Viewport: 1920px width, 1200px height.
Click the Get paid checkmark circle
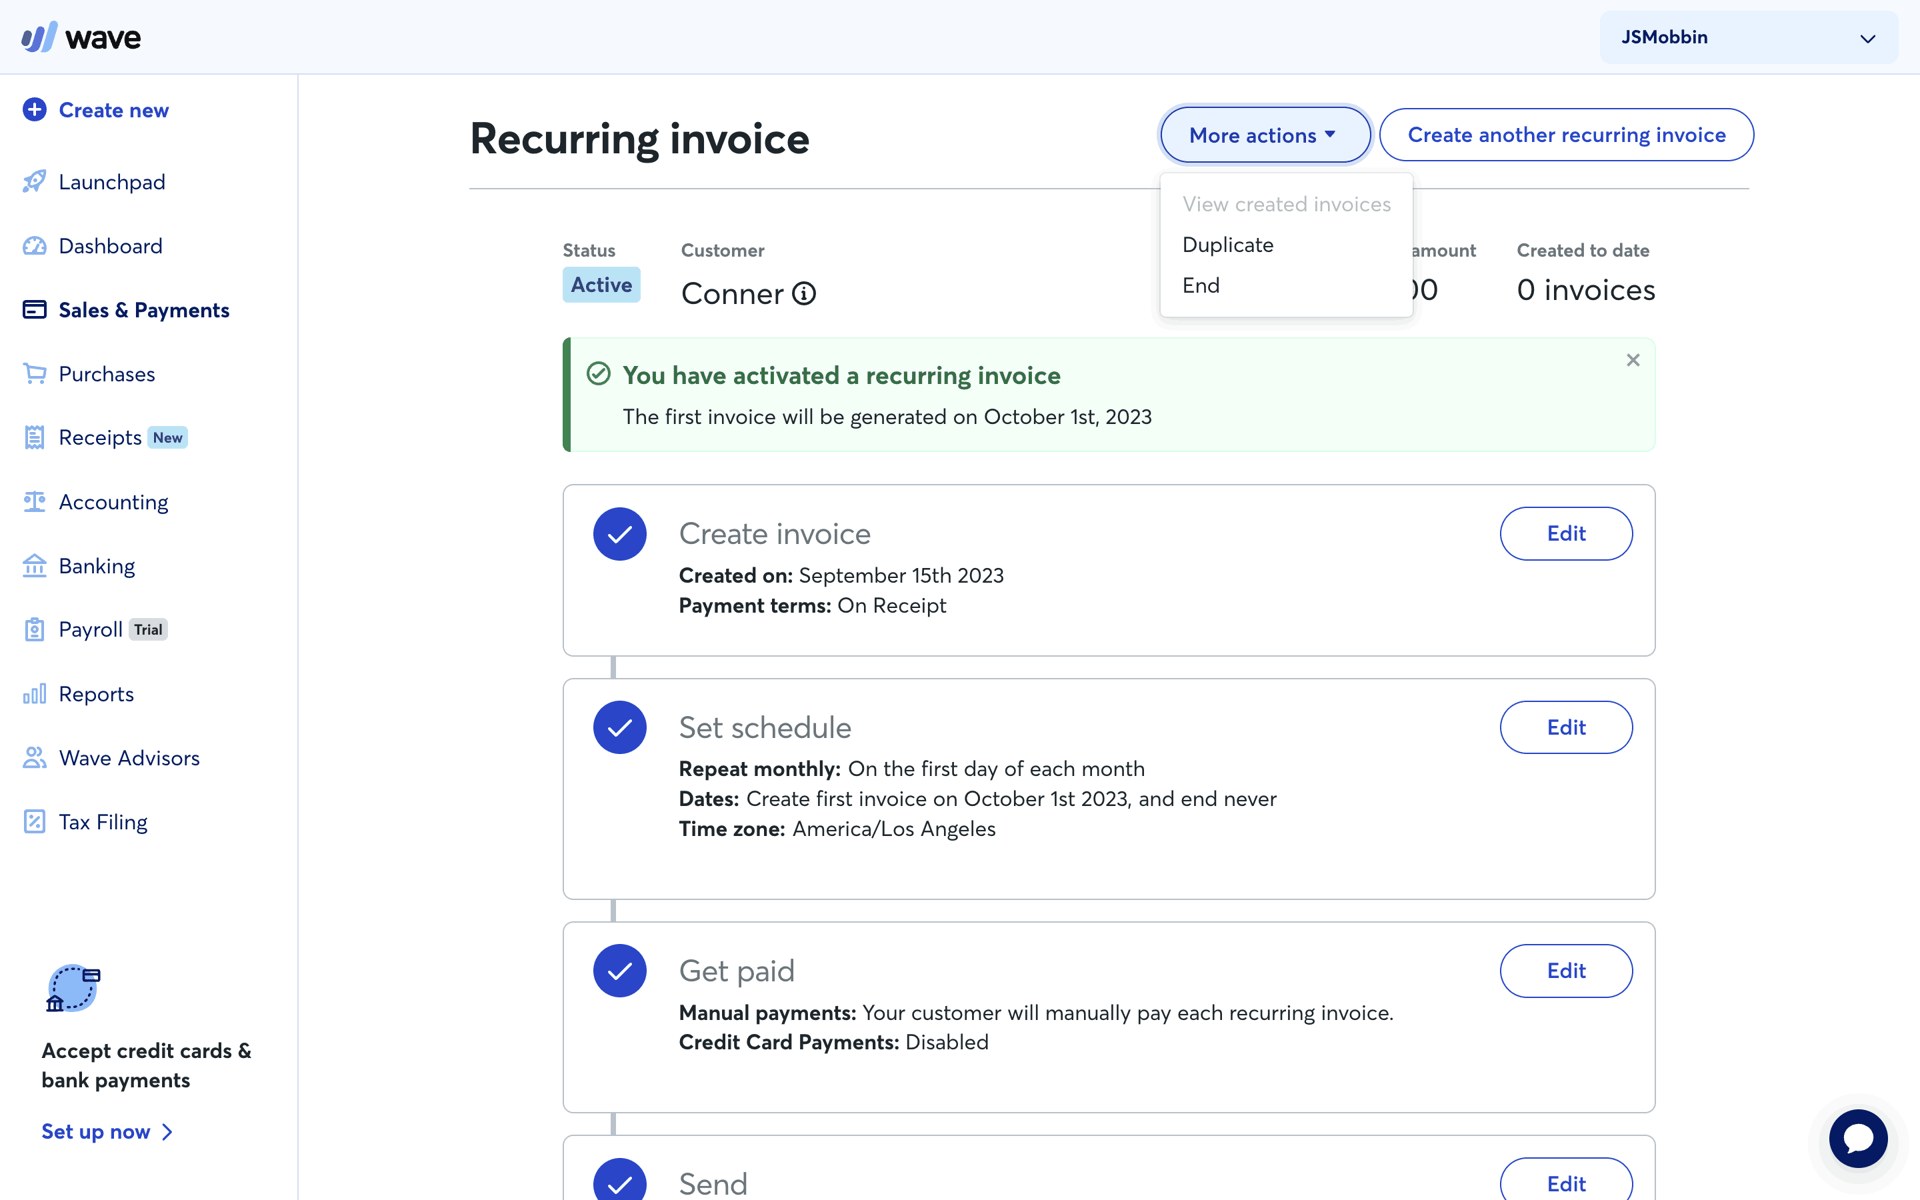[x=620, y=971]
